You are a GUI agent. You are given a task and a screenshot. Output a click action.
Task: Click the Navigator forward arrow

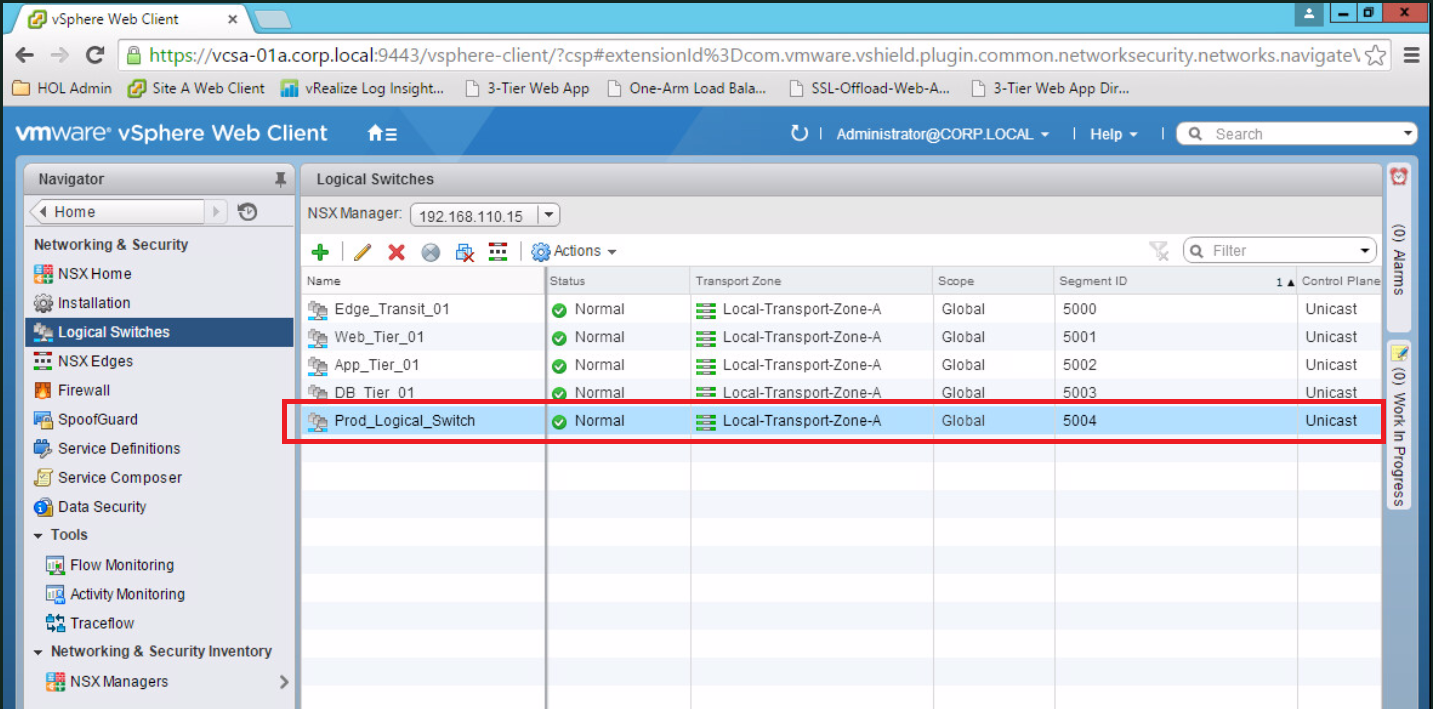217,212
